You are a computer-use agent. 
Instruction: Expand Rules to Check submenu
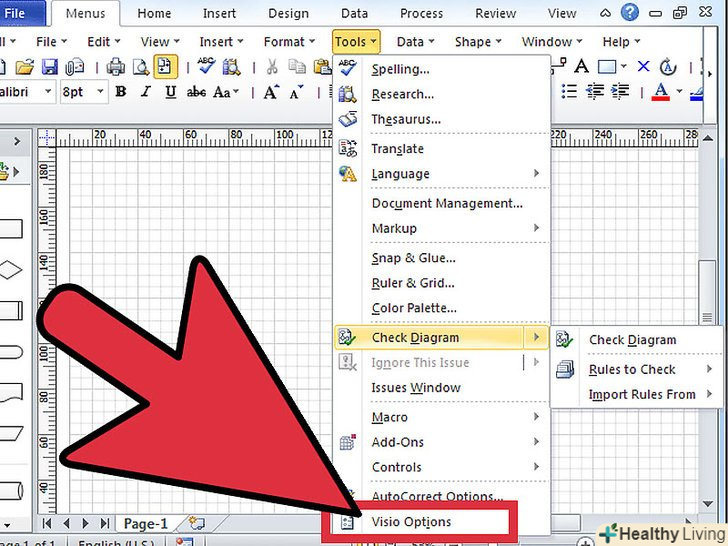click(x=636, y=370)
